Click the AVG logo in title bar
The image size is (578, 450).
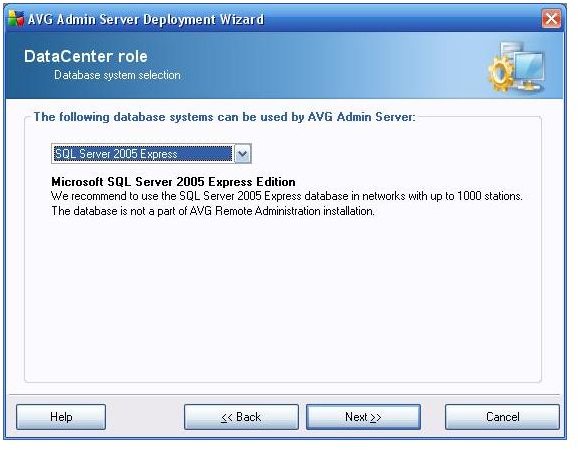16,19
